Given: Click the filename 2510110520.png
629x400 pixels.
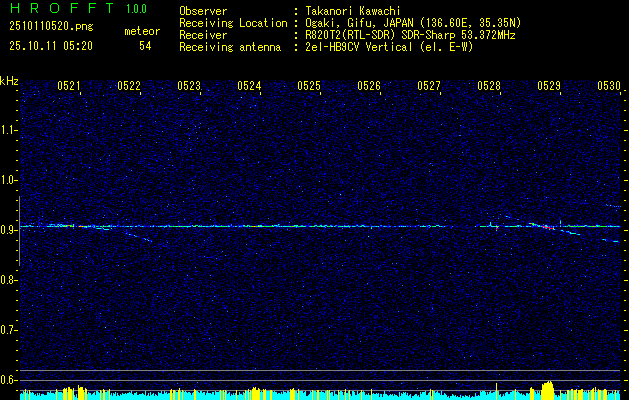Looking at the screenshot, I should pyautogui.click(x=51, y=27).
